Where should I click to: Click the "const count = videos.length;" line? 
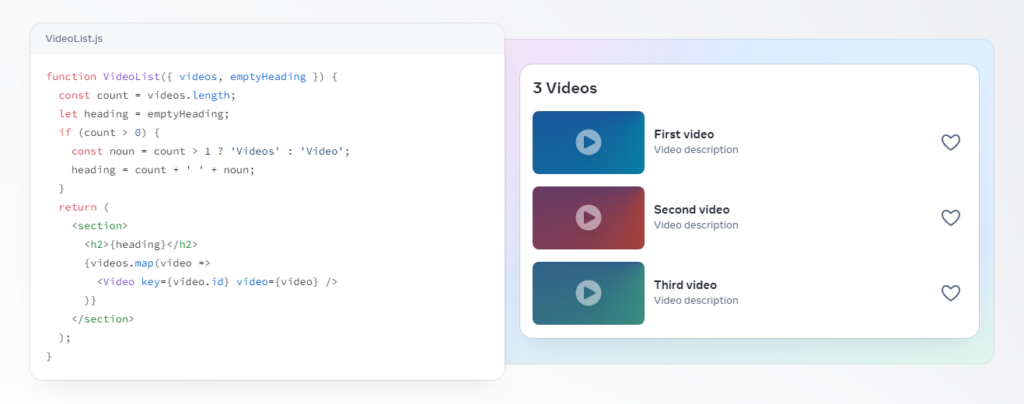click(x=147, y=95)
